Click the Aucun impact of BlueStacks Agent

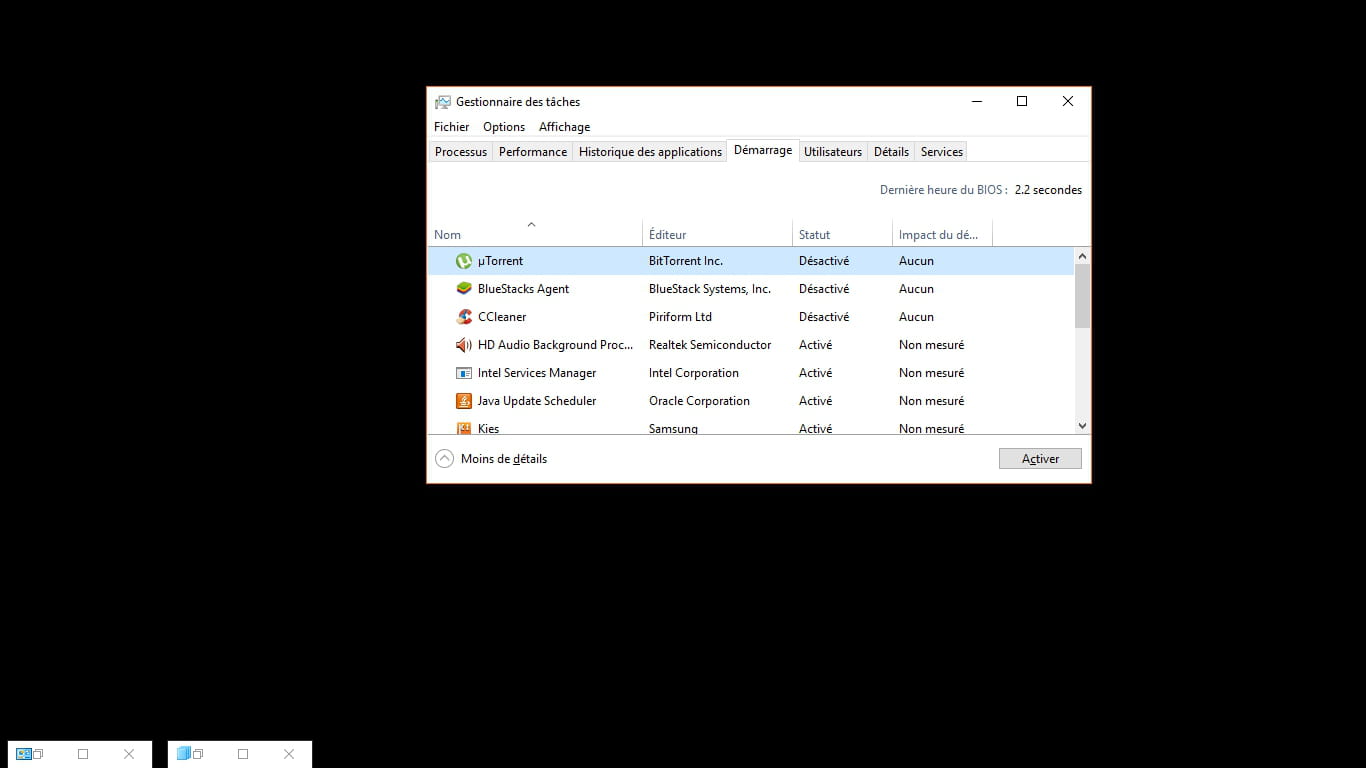tap(916, 289)
